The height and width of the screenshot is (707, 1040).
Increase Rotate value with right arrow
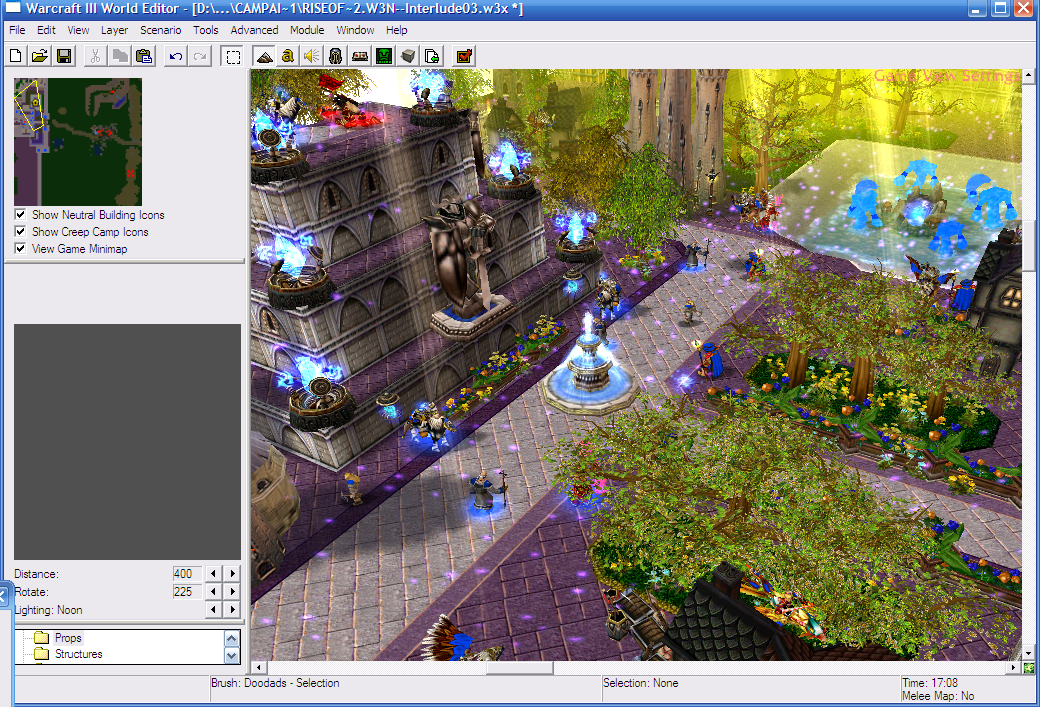[232, 592]
